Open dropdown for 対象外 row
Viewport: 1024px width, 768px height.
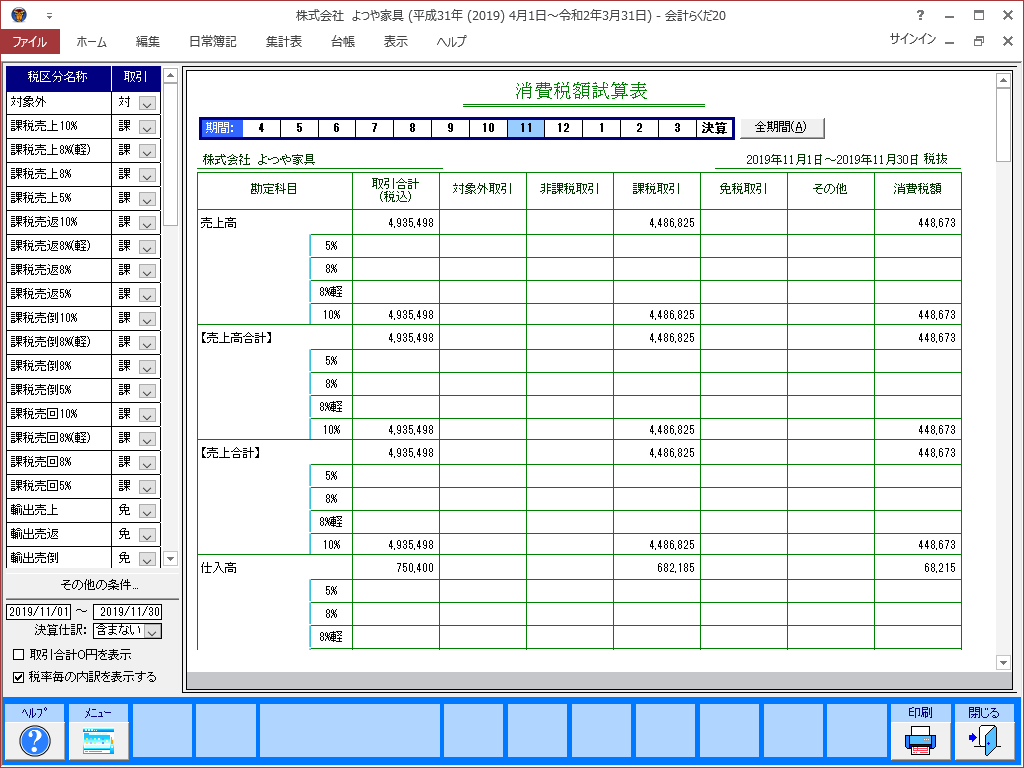pyautogui.click(x=147, y=103)
